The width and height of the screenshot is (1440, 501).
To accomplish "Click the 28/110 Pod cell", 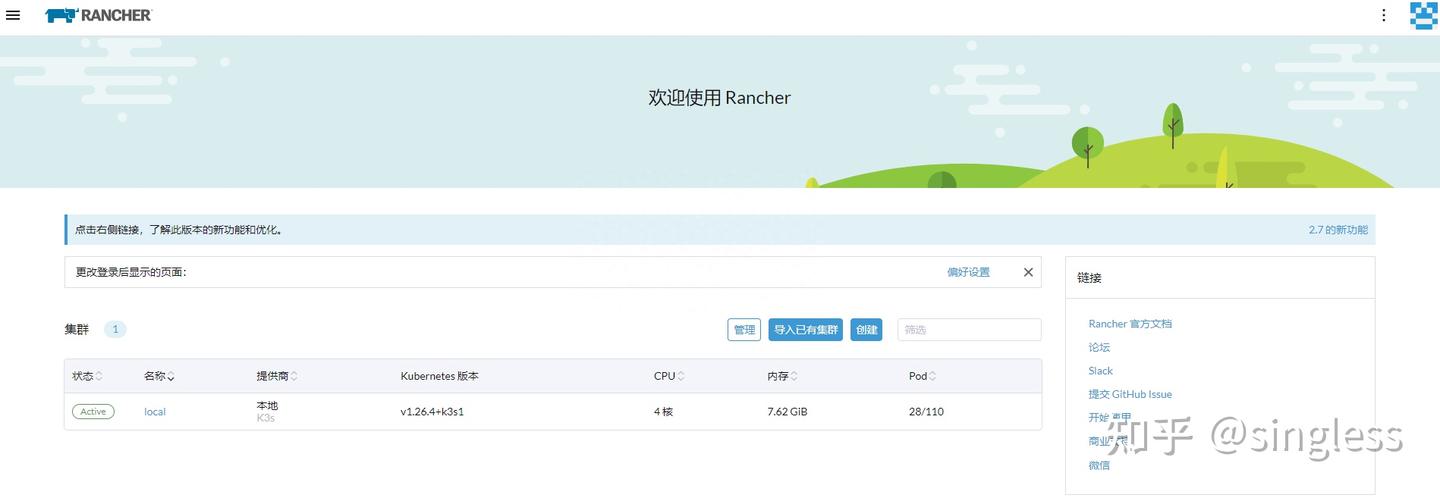I will coord(926,412).
